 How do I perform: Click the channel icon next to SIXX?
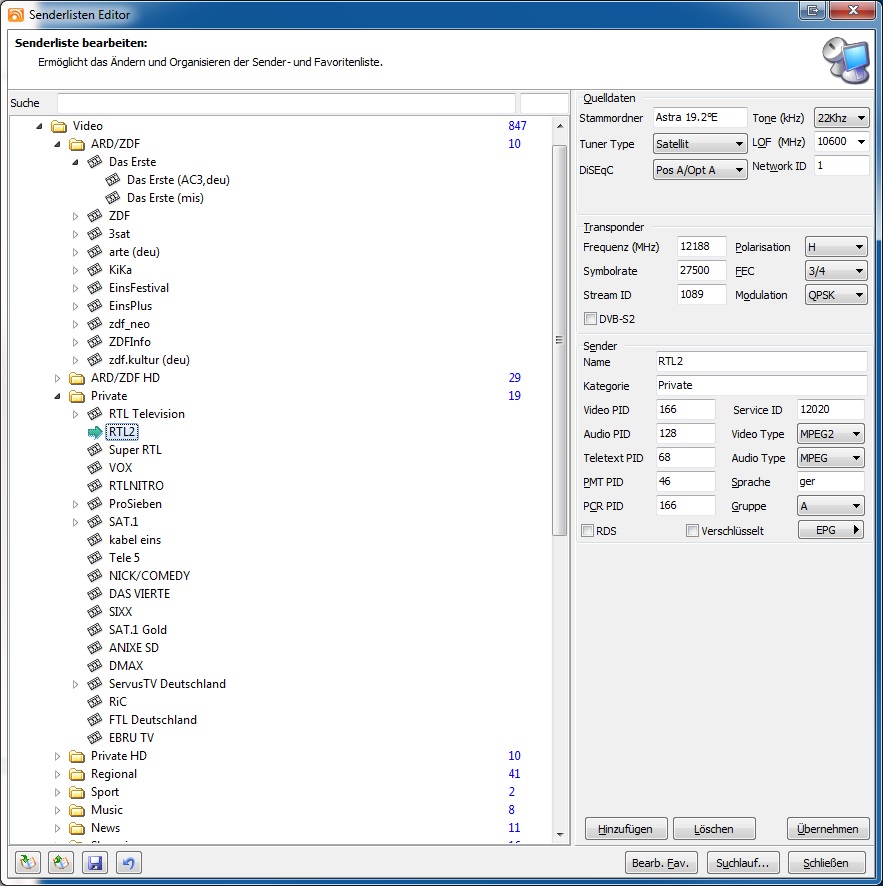[x=95, y=612]
